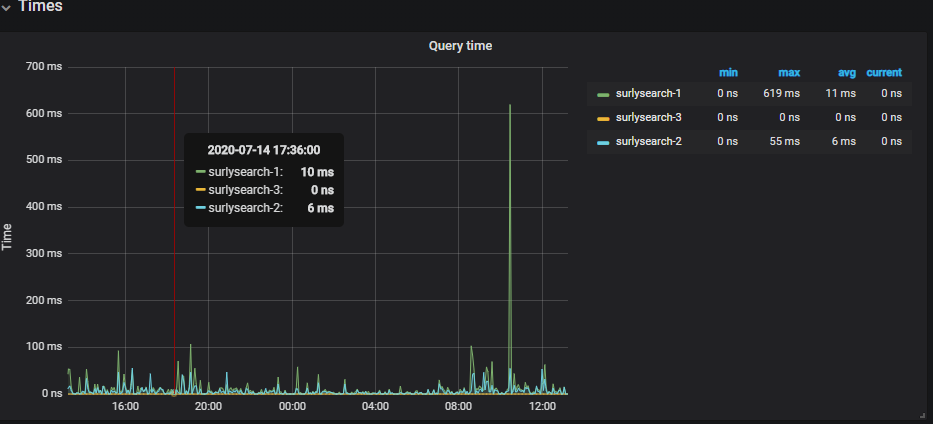Sort legend by min column header
This screenshot has width=933, height=424.
[728, 73]
